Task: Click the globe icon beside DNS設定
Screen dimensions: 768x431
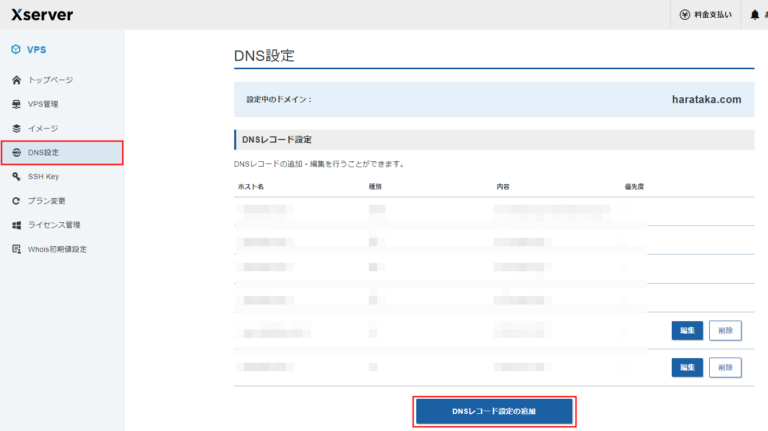Action: coord(16,152)
